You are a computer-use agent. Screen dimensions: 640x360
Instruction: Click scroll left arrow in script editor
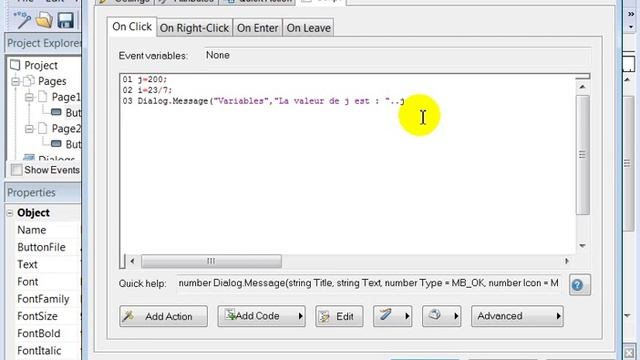pos(132,261)
